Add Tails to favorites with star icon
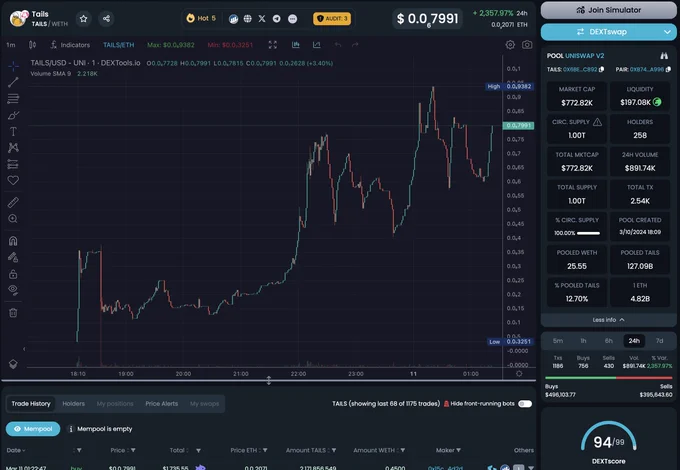 84,19
